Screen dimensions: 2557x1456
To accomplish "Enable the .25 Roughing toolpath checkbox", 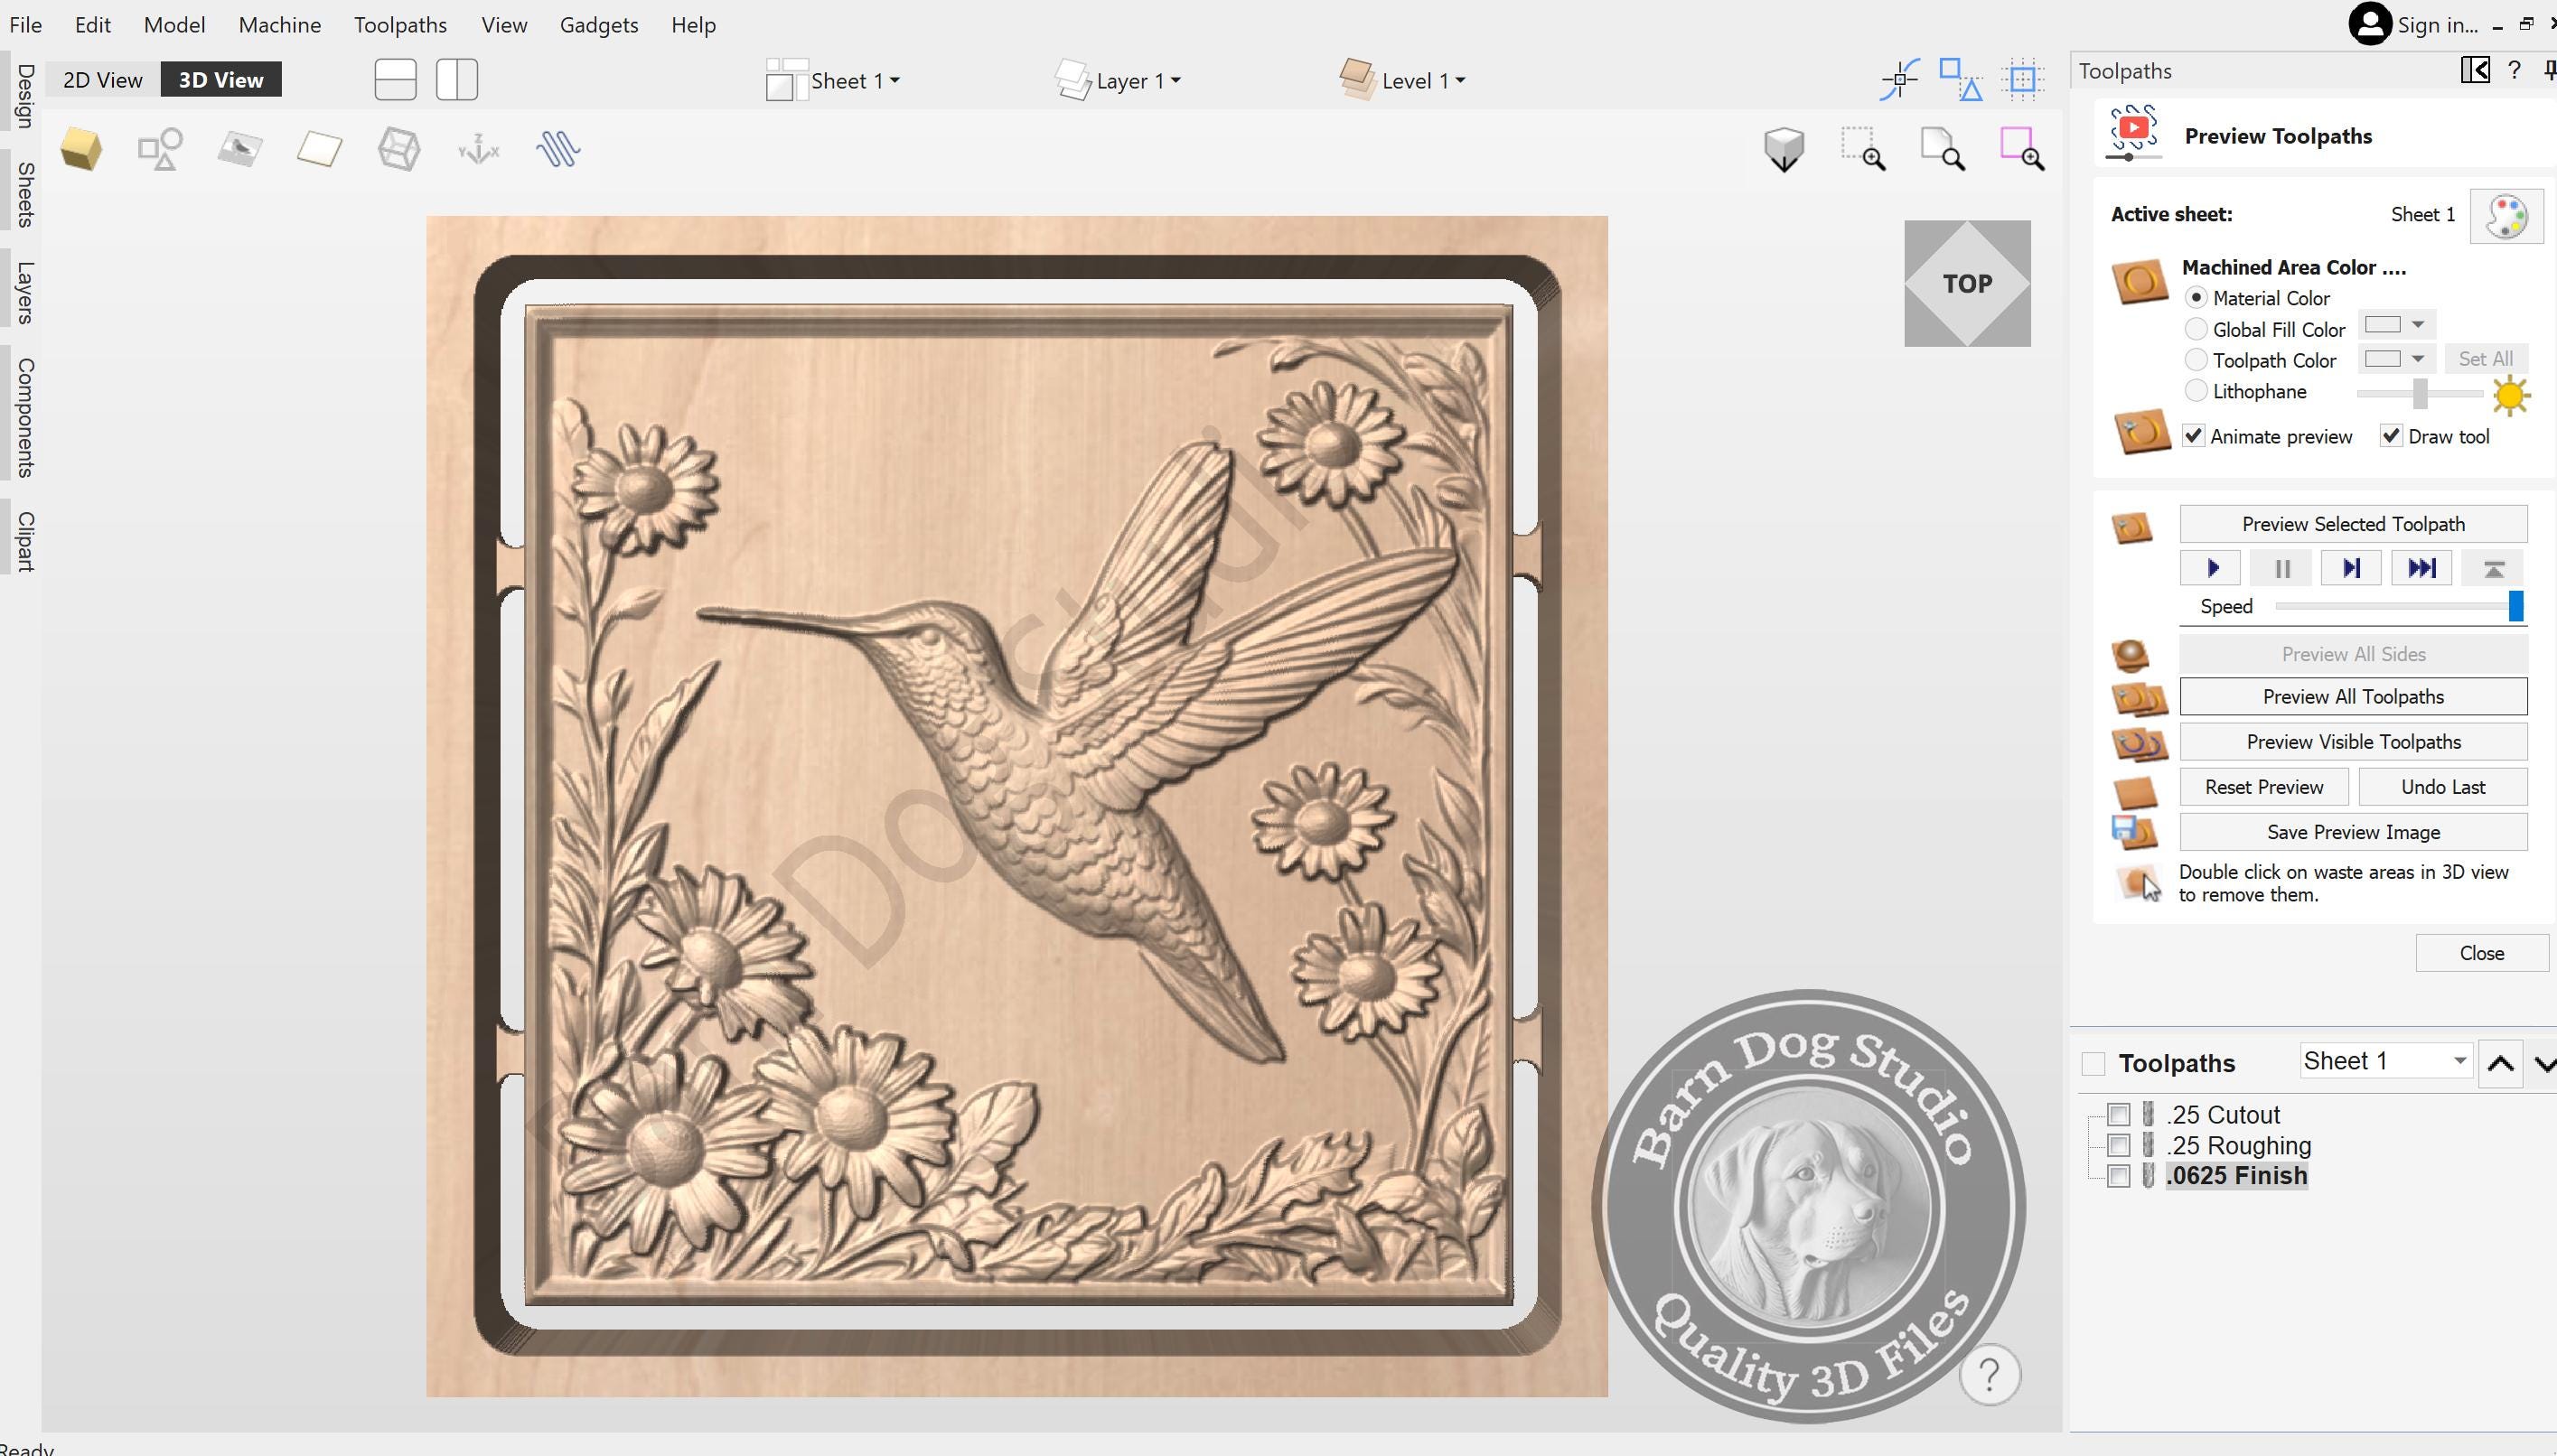I will (2117, 1145).
